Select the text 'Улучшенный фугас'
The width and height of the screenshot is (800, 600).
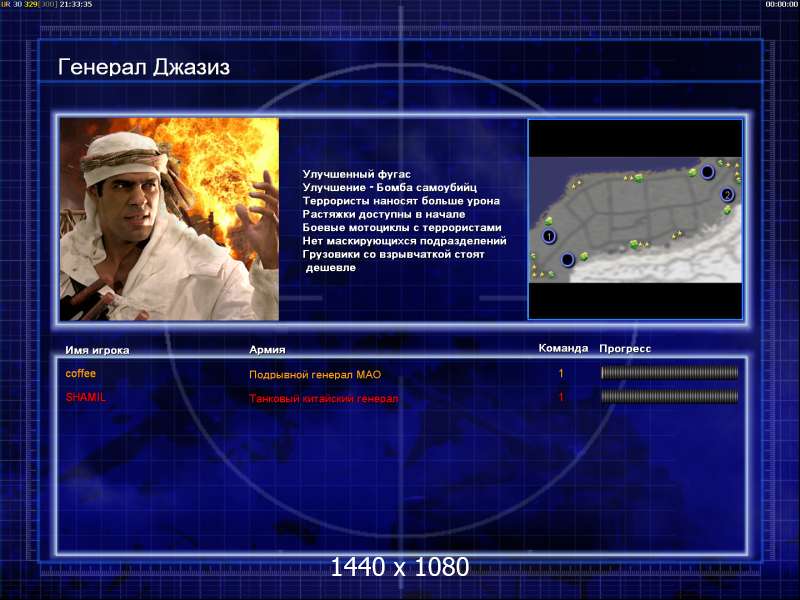[356, 174]
